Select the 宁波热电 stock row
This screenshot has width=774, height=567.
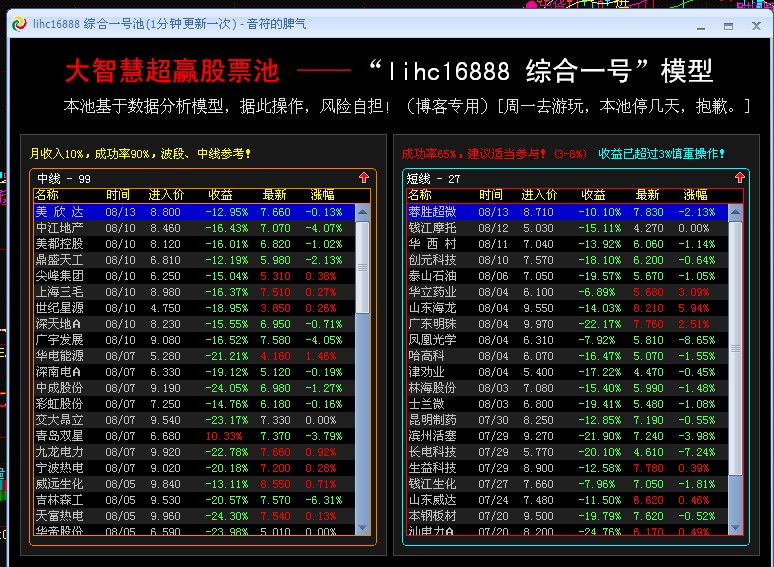click(194, 468)
